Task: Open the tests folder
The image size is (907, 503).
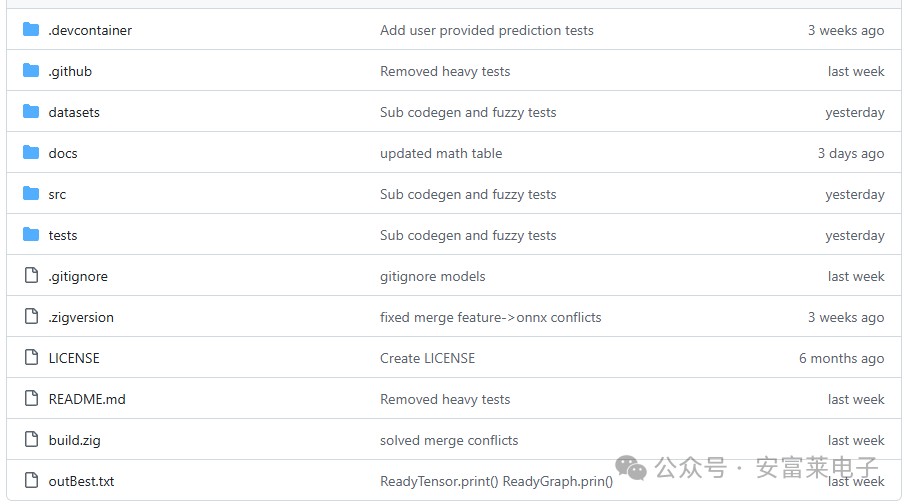Action: [x=63, y=235]
